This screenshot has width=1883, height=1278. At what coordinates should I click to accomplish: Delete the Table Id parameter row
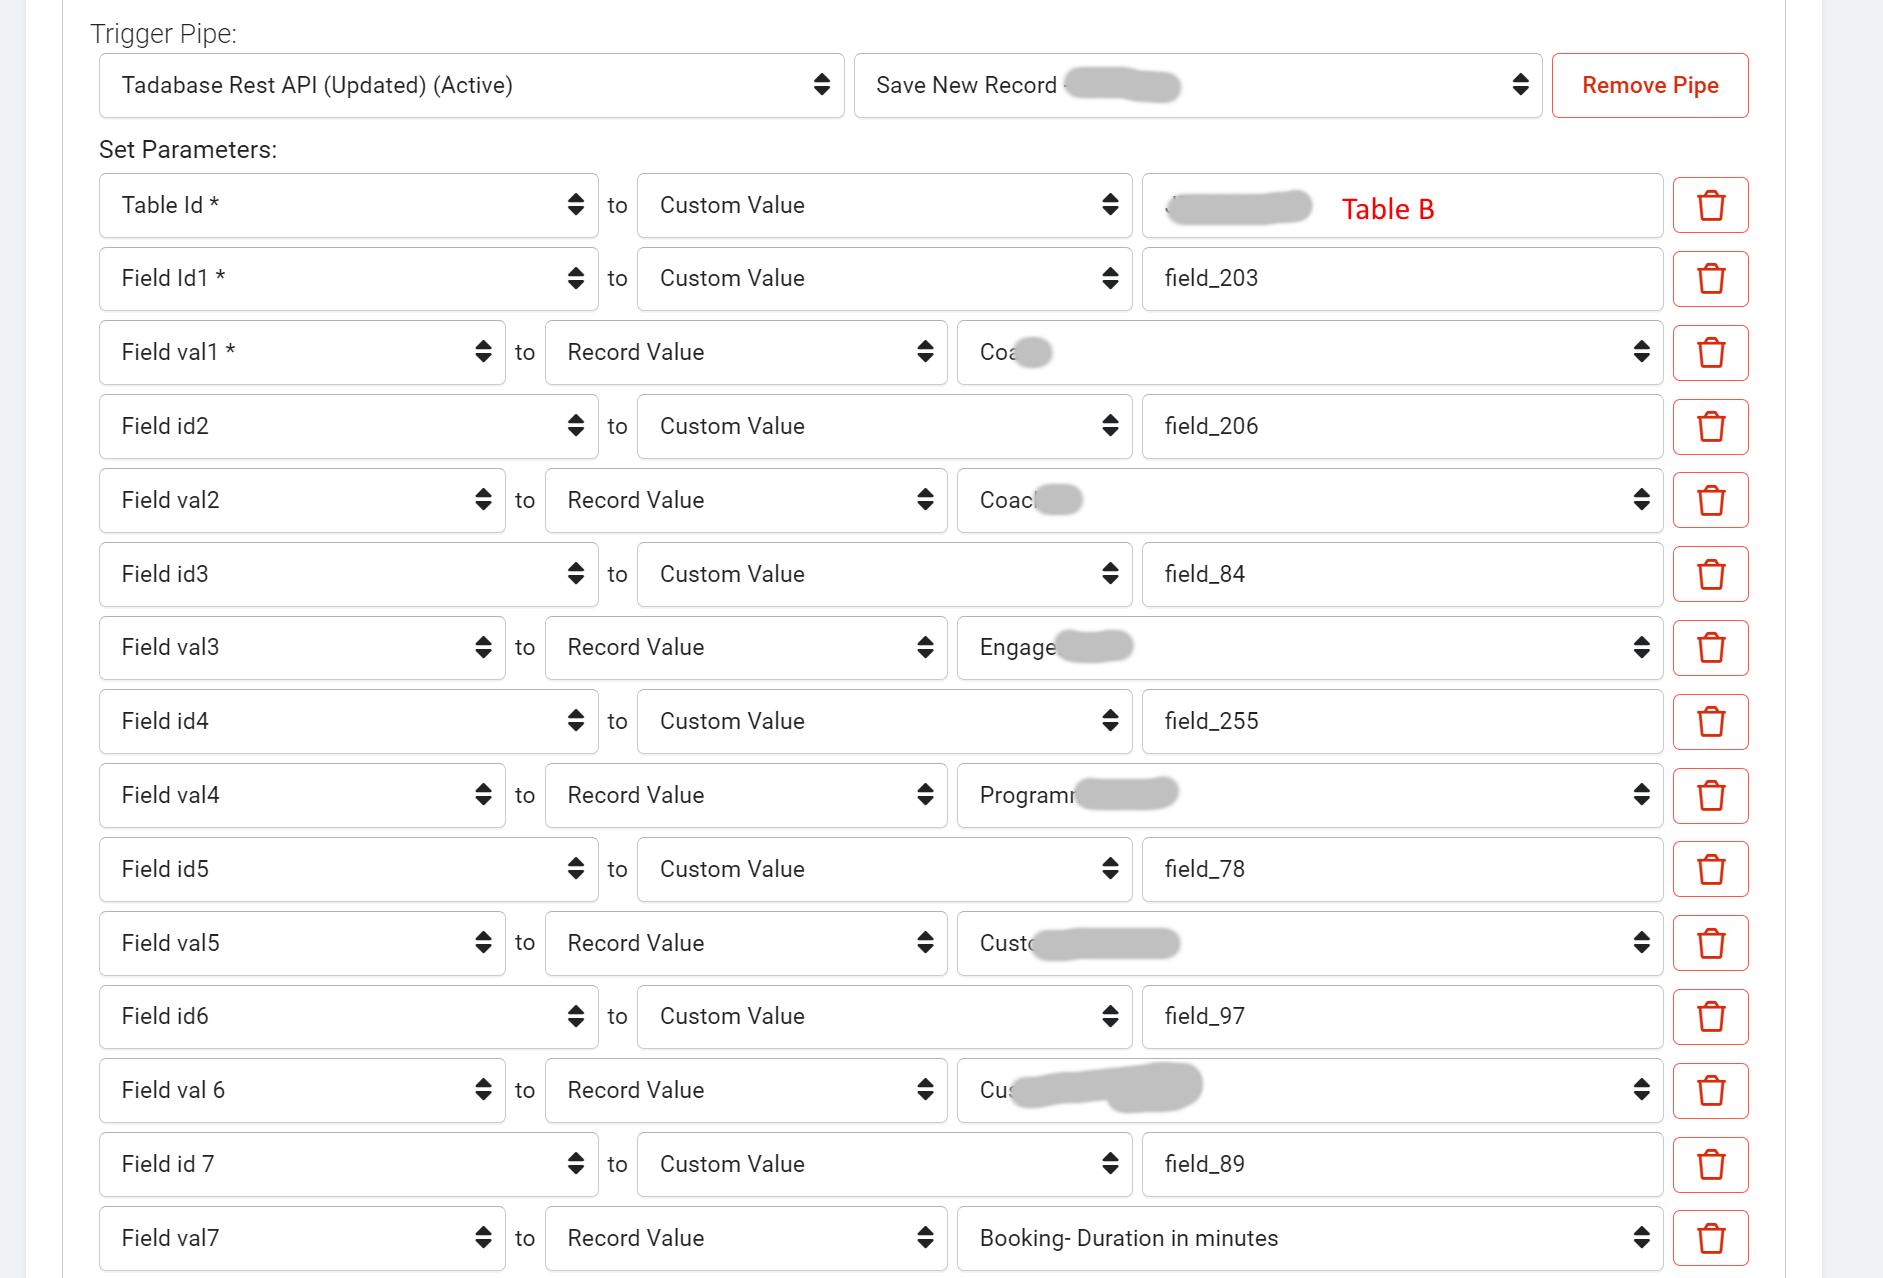tap(1710, 205)
